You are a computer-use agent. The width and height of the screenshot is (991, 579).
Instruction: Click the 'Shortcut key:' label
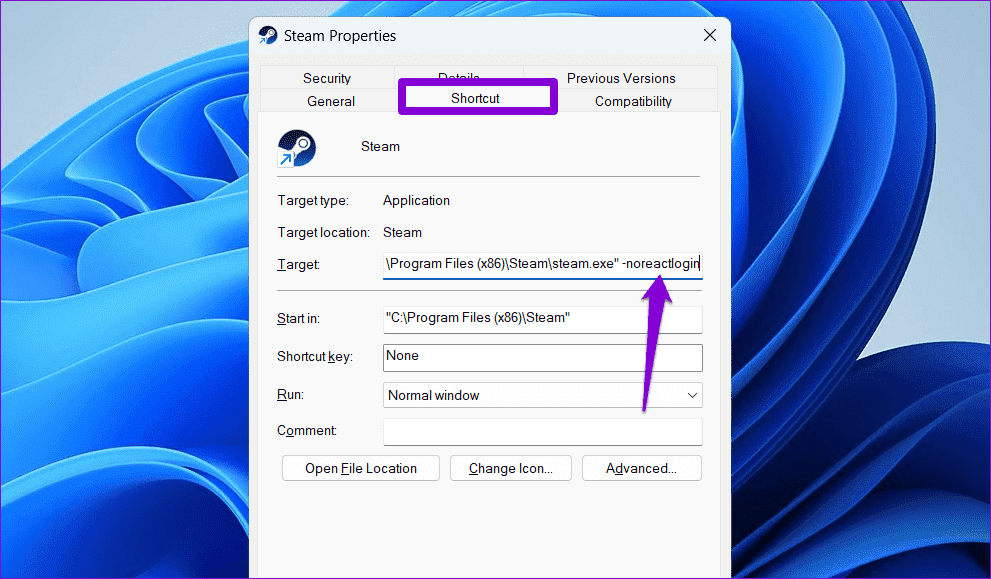315,357
